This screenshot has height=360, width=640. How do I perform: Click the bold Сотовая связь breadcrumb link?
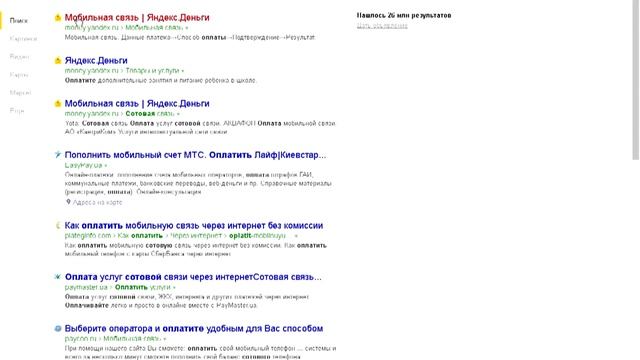[150, 114]
